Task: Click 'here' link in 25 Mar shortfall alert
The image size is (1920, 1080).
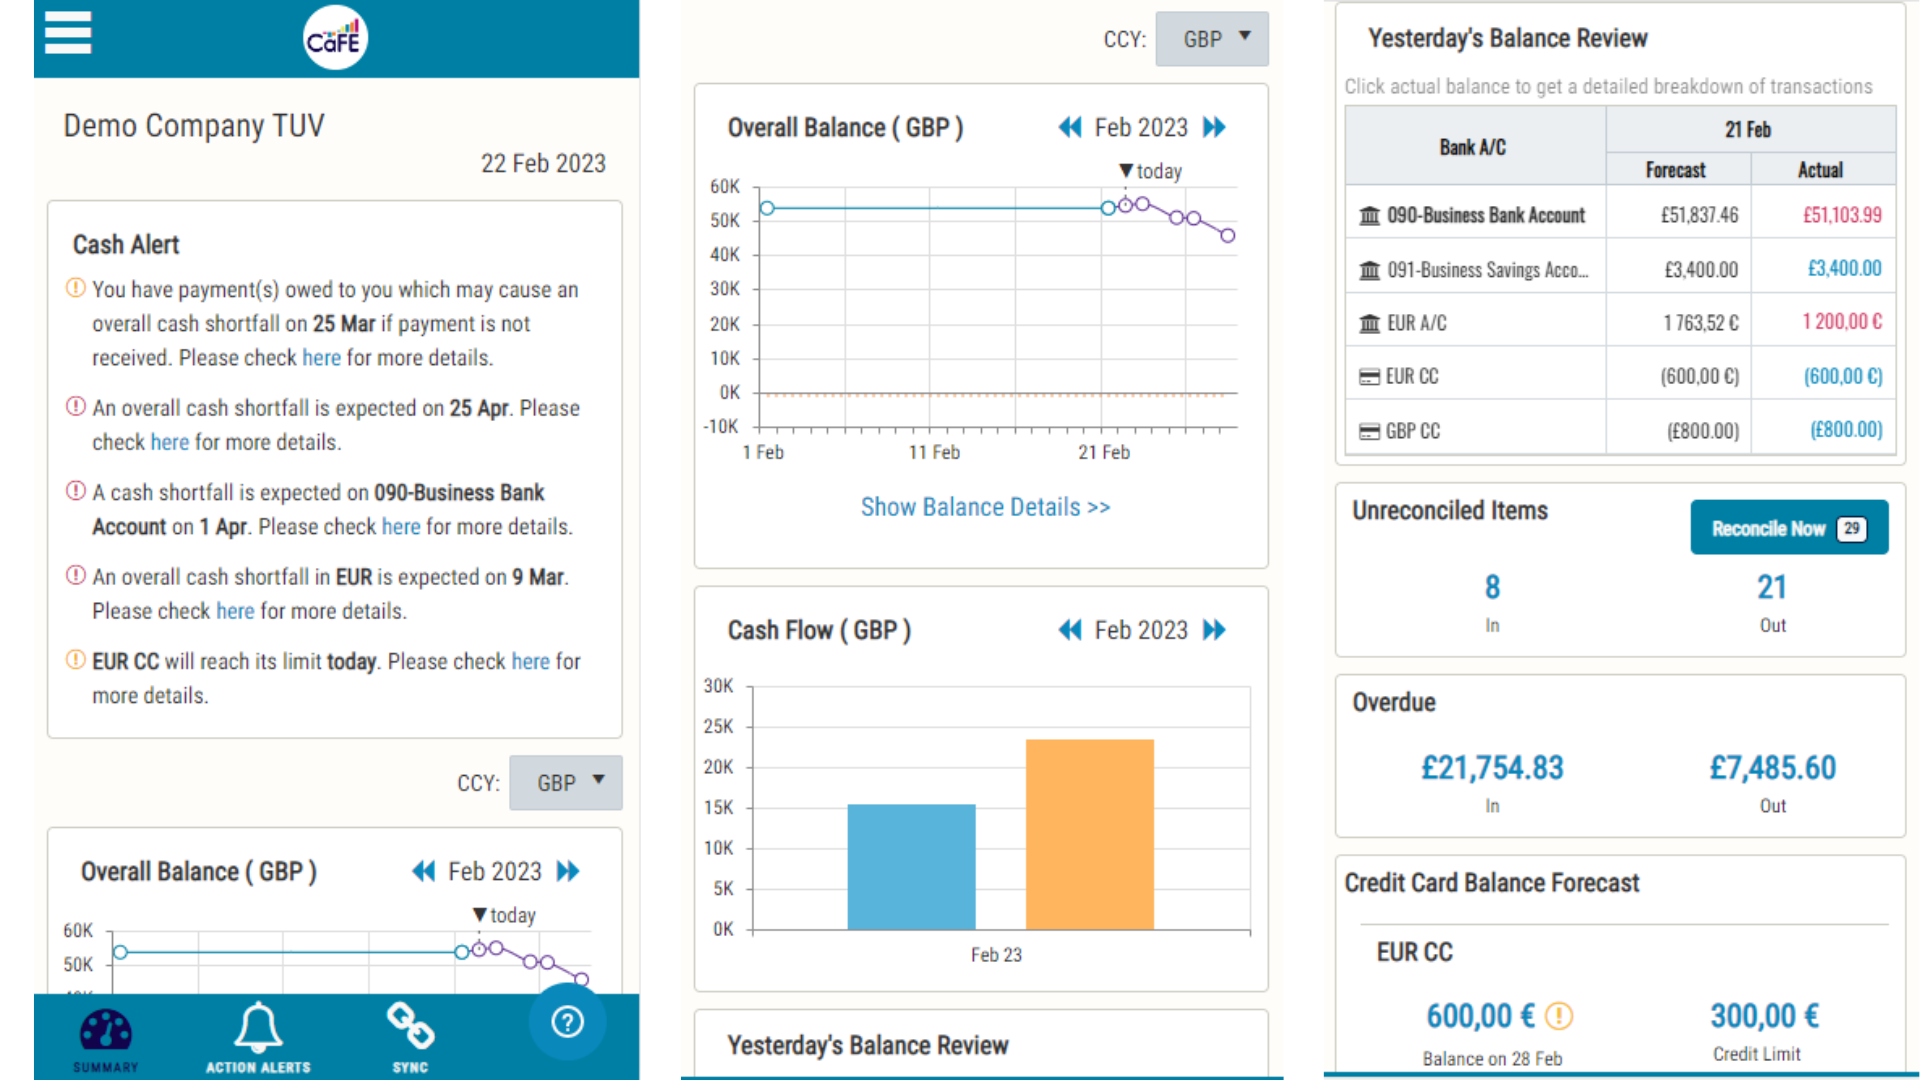Action: point(321,358)
